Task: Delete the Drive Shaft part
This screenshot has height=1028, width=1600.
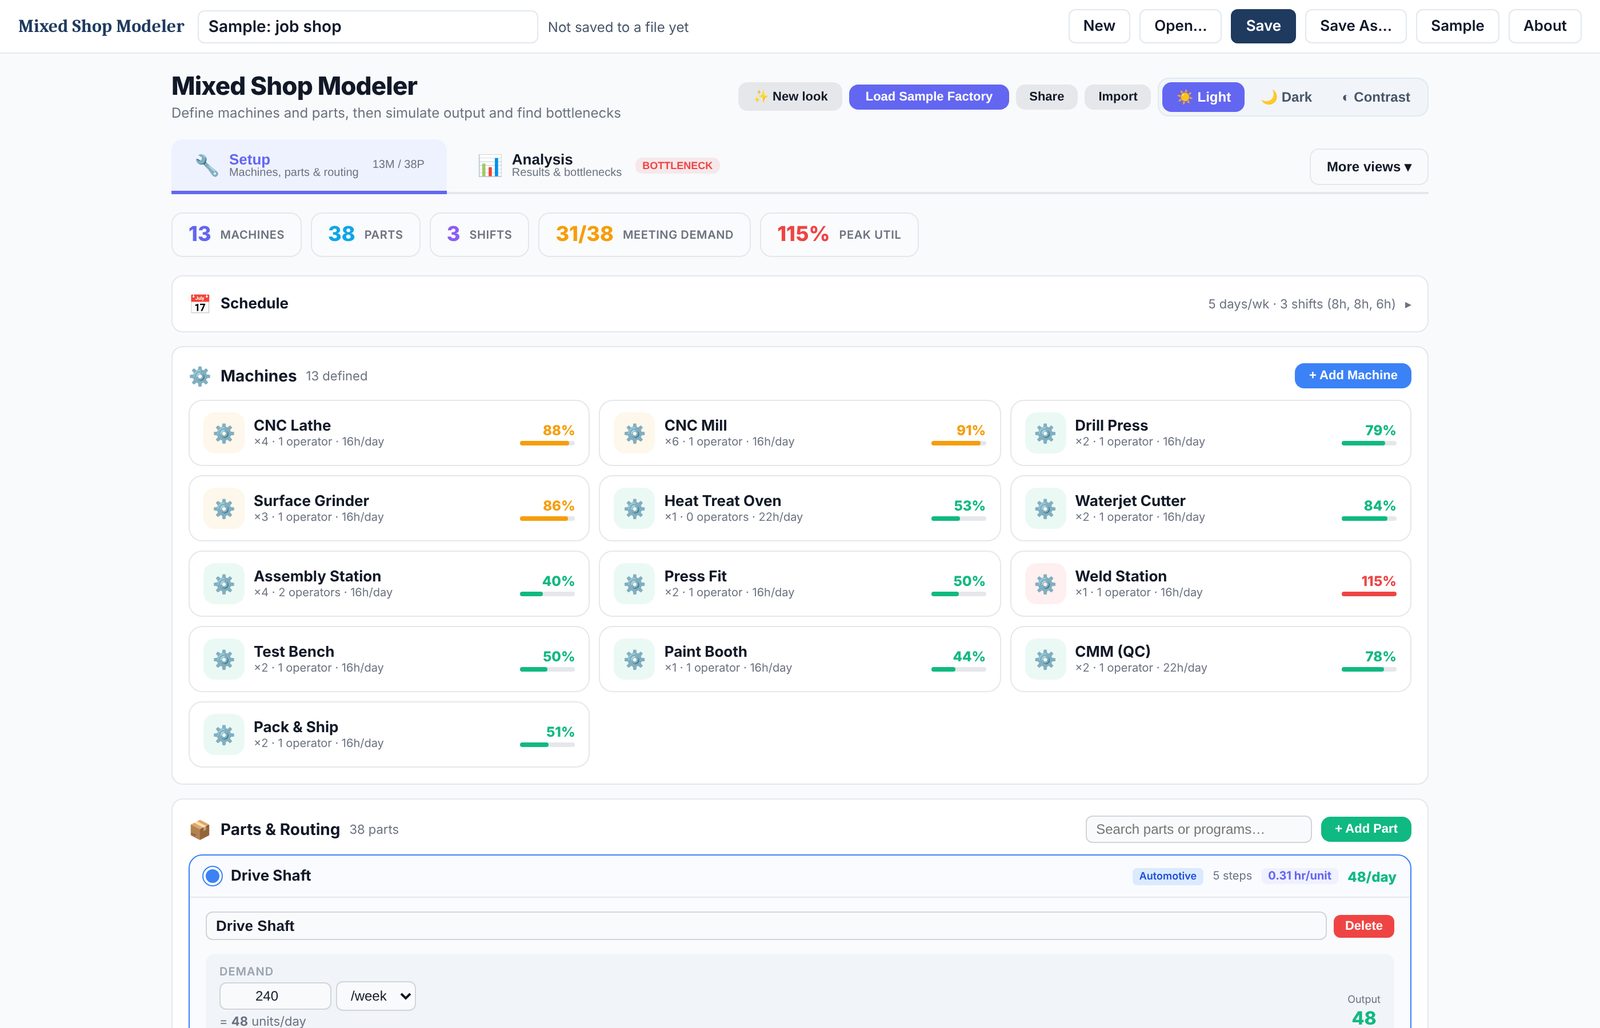Action: click(1363, 926)
